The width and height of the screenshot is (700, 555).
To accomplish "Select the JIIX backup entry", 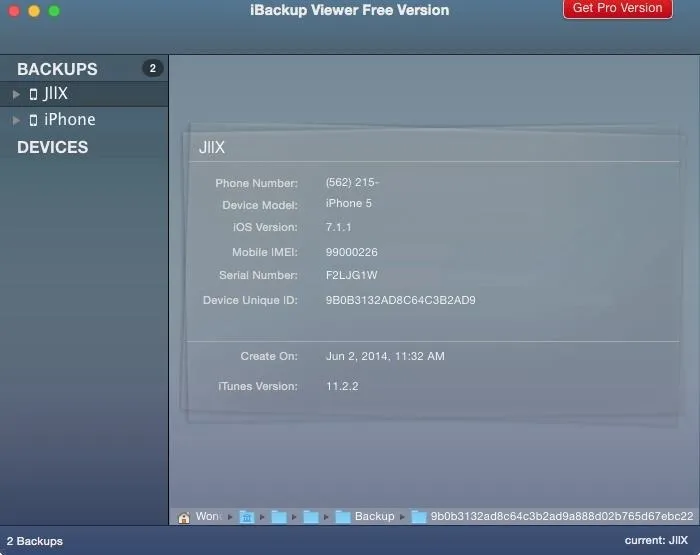I will [84, 94].
